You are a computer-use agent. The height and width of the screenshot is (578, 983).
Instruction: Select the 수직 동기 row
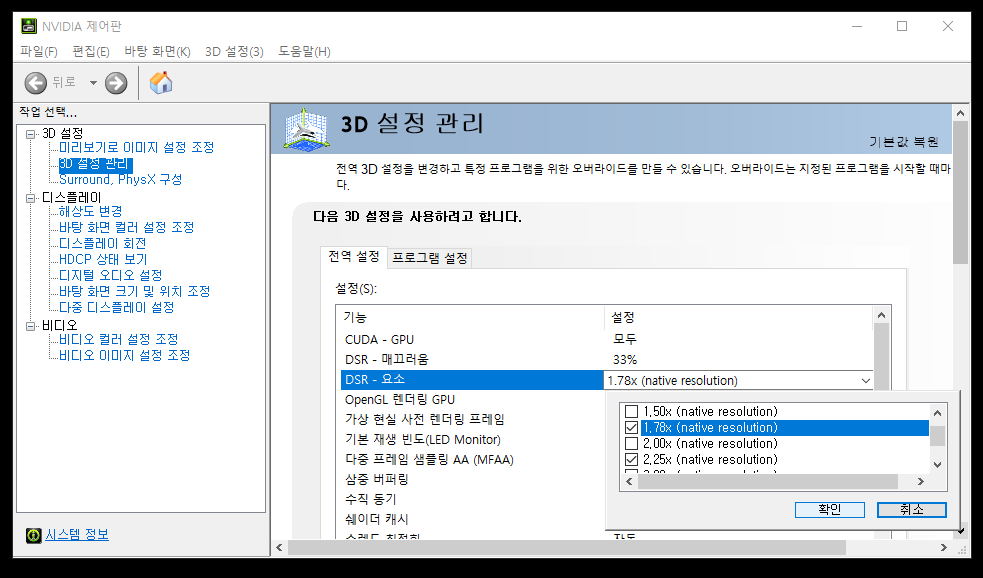tap(471, 500)
